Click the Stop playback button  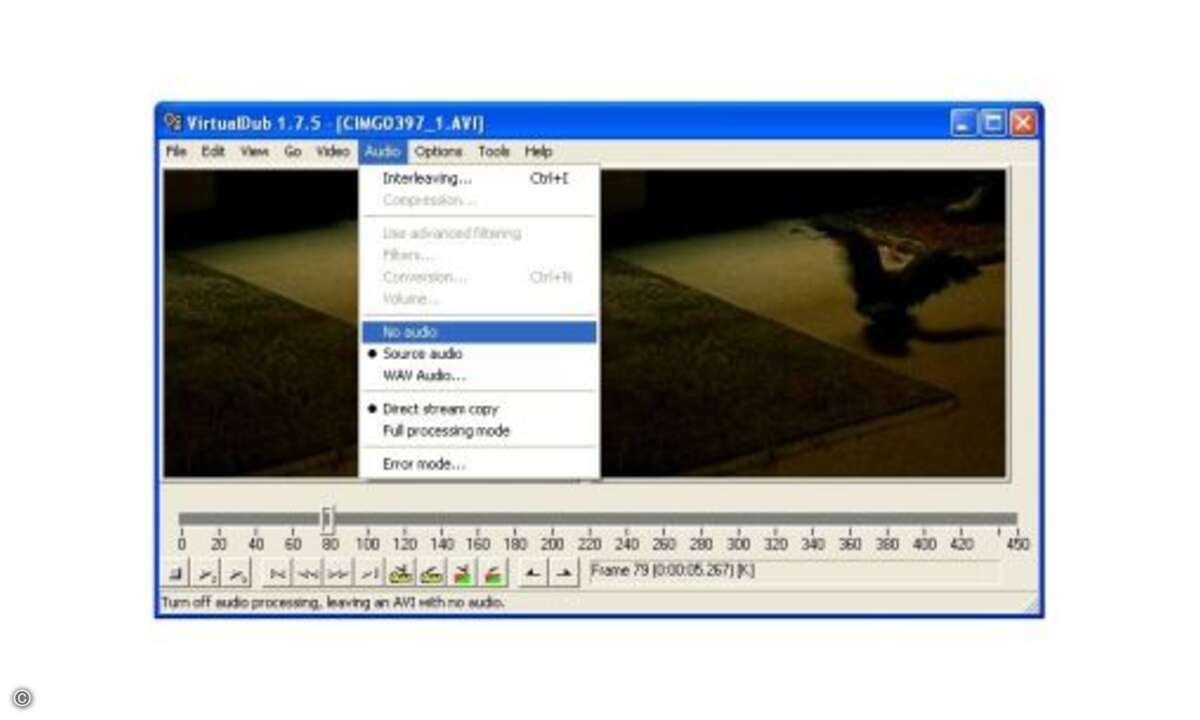[175, 573]
